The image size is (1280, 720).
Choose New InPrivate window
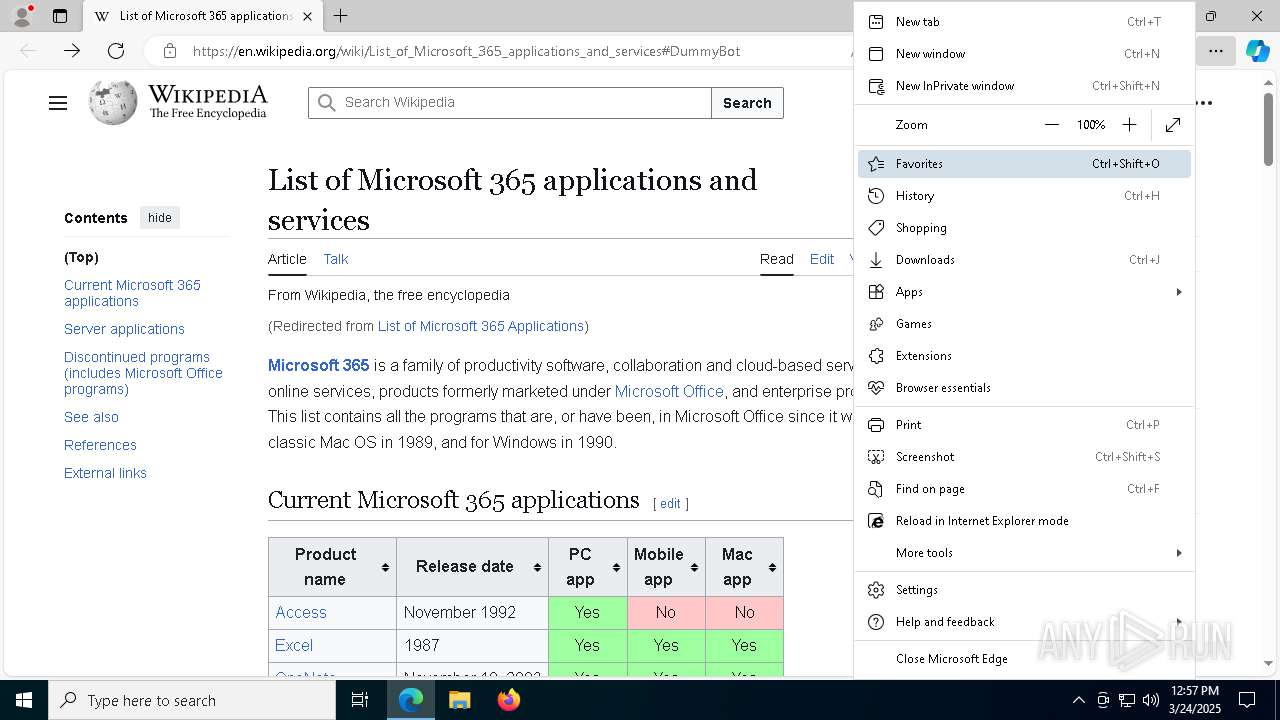click(x=1024, y=86)
